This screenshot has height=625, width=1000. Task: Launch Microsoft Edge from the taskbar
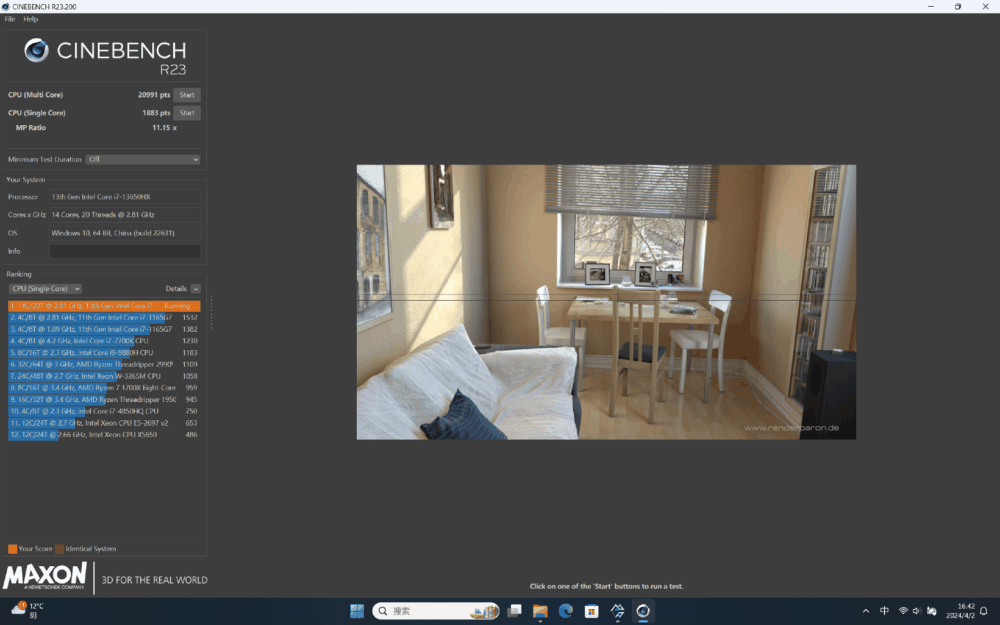point(566,610)
